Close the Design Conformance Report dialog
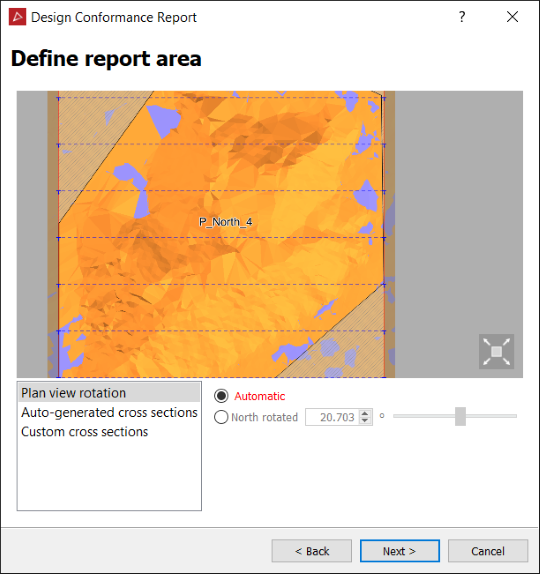 pyautogui.click(x=512, y=17)
